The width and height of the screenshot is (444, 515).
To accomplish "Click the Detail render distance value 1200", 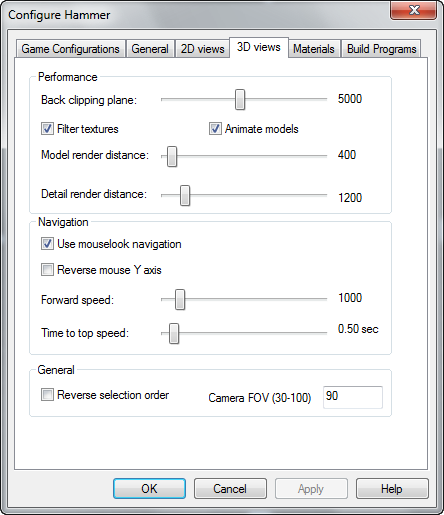I will (350, 198).
